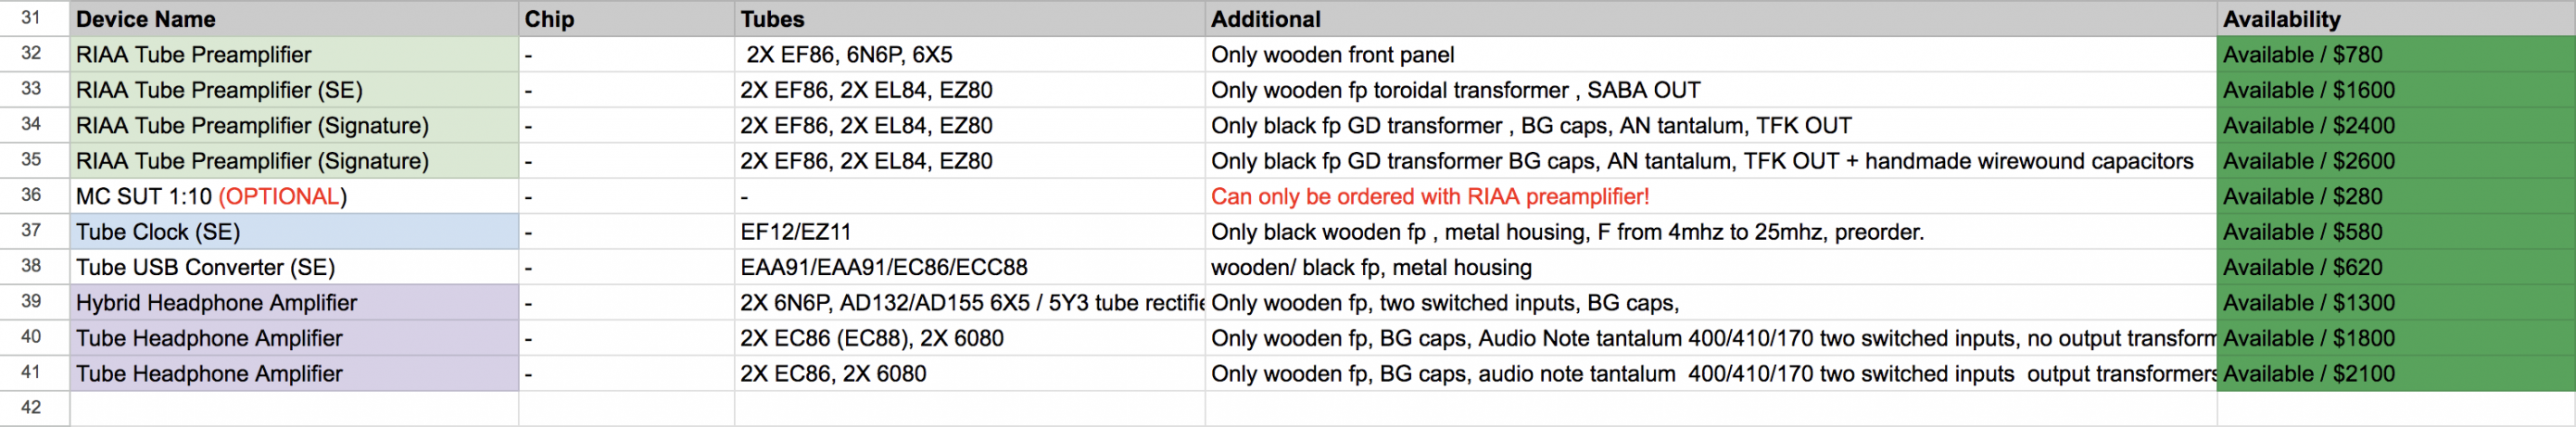The image size is (2576, 427).
Task: Select the "Only wooden front panel" cell
Action: pyautogui.click(x=1709, y=55)
